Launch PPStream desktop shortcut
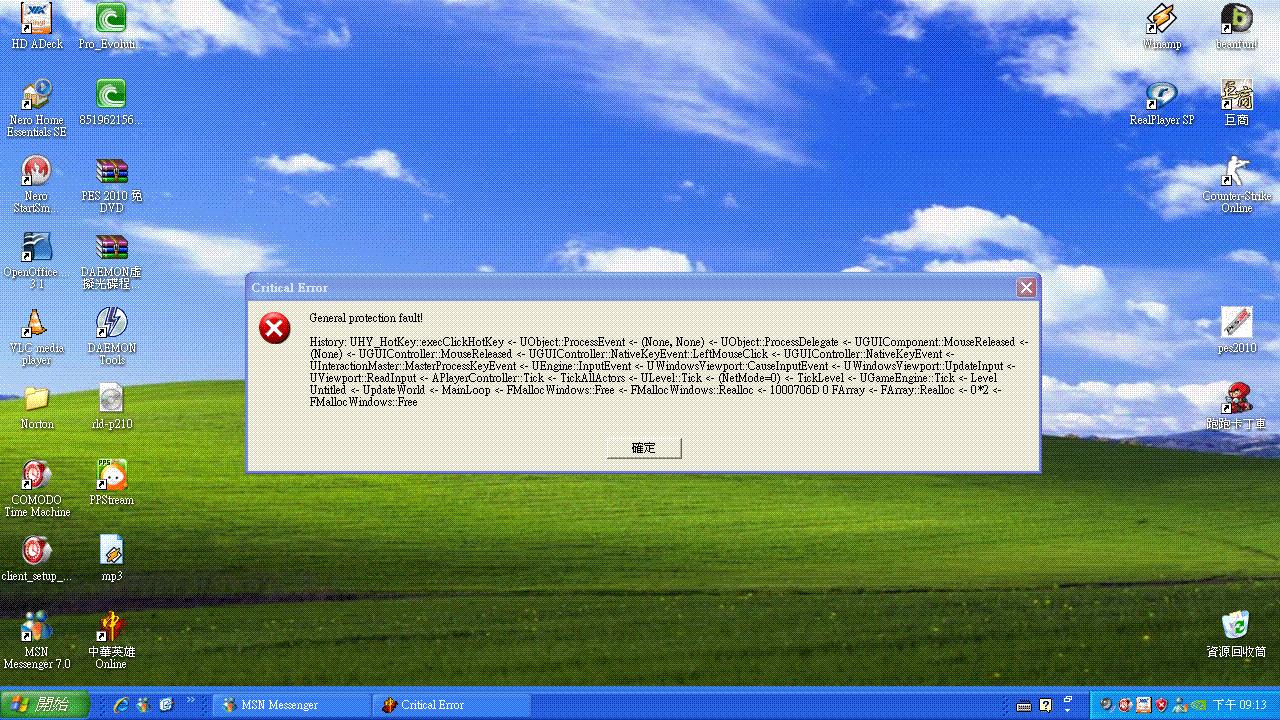This screenshot has width=1280, height=720. tap(111, 483)
